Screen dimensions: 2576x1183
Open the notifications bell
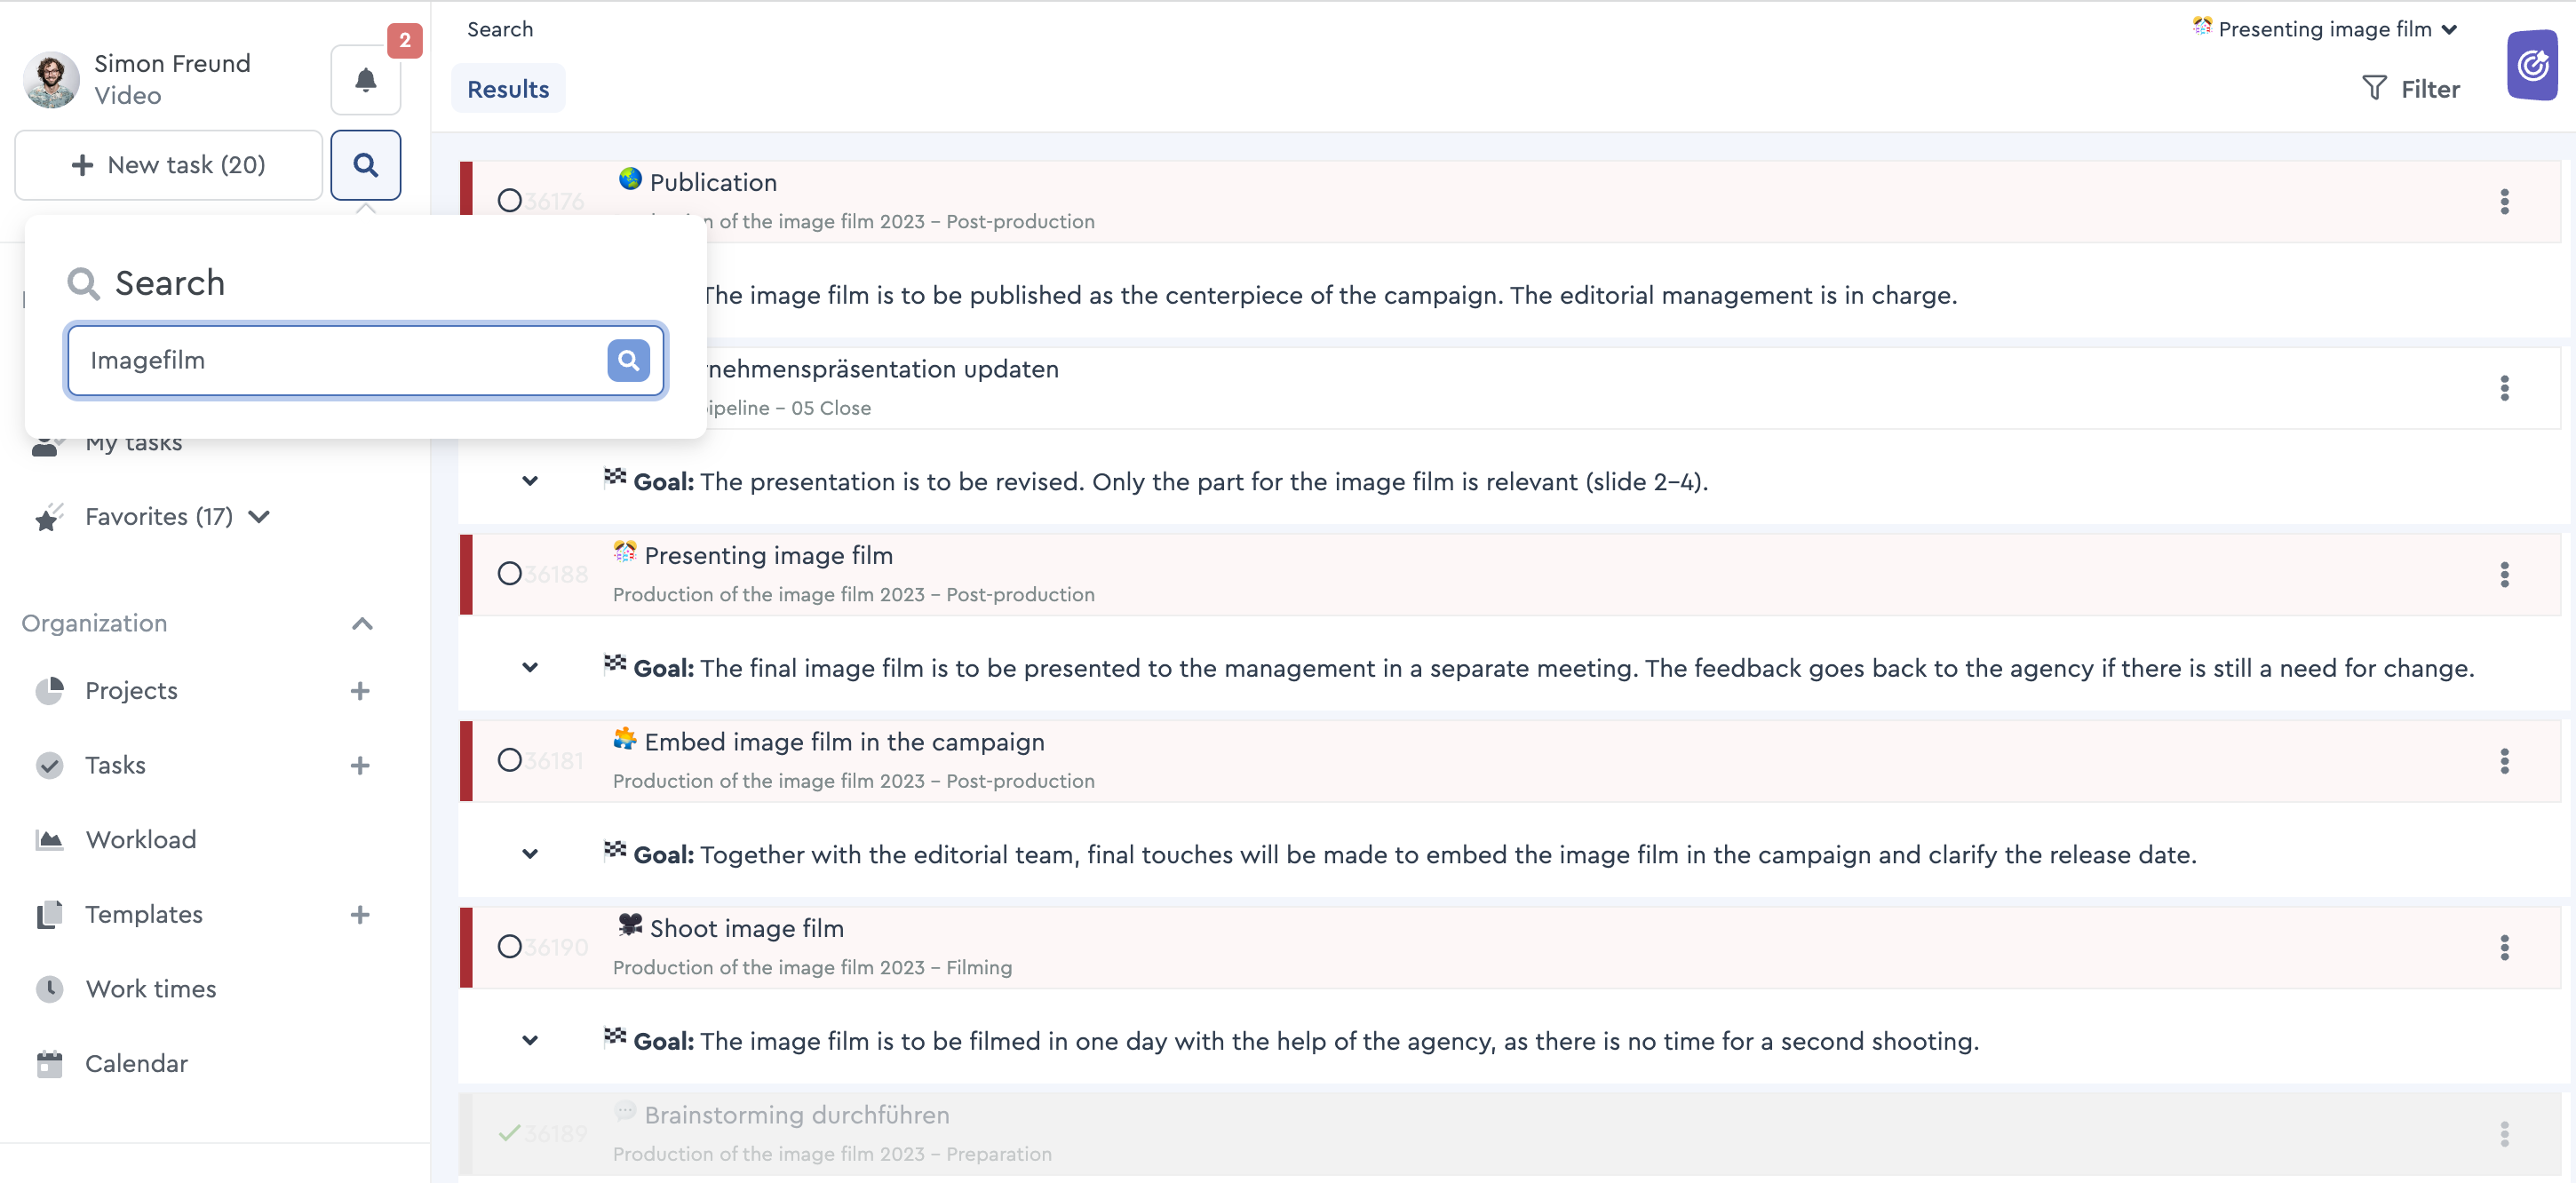[365, 79]
